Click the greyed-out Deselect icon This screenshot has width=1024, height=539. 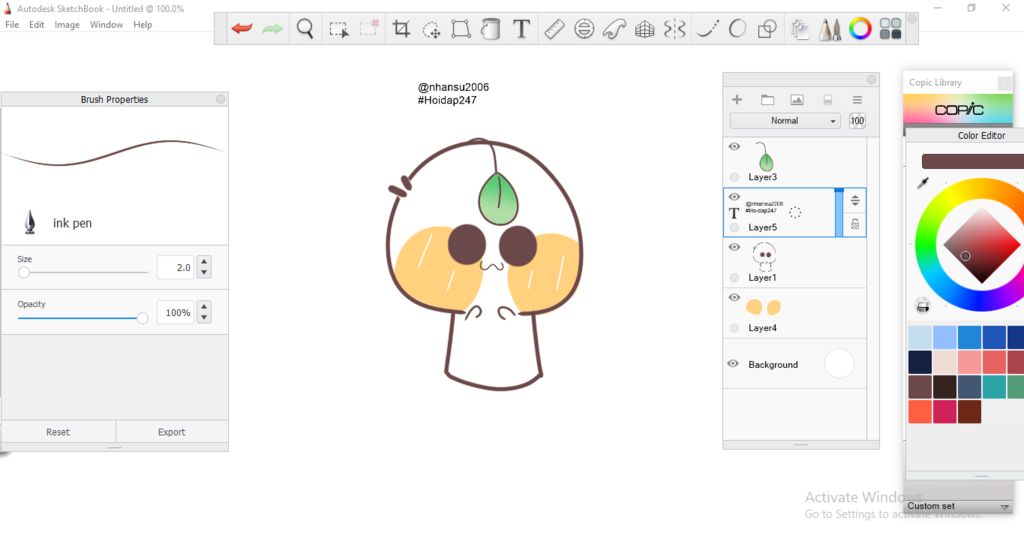coord(370,28)
